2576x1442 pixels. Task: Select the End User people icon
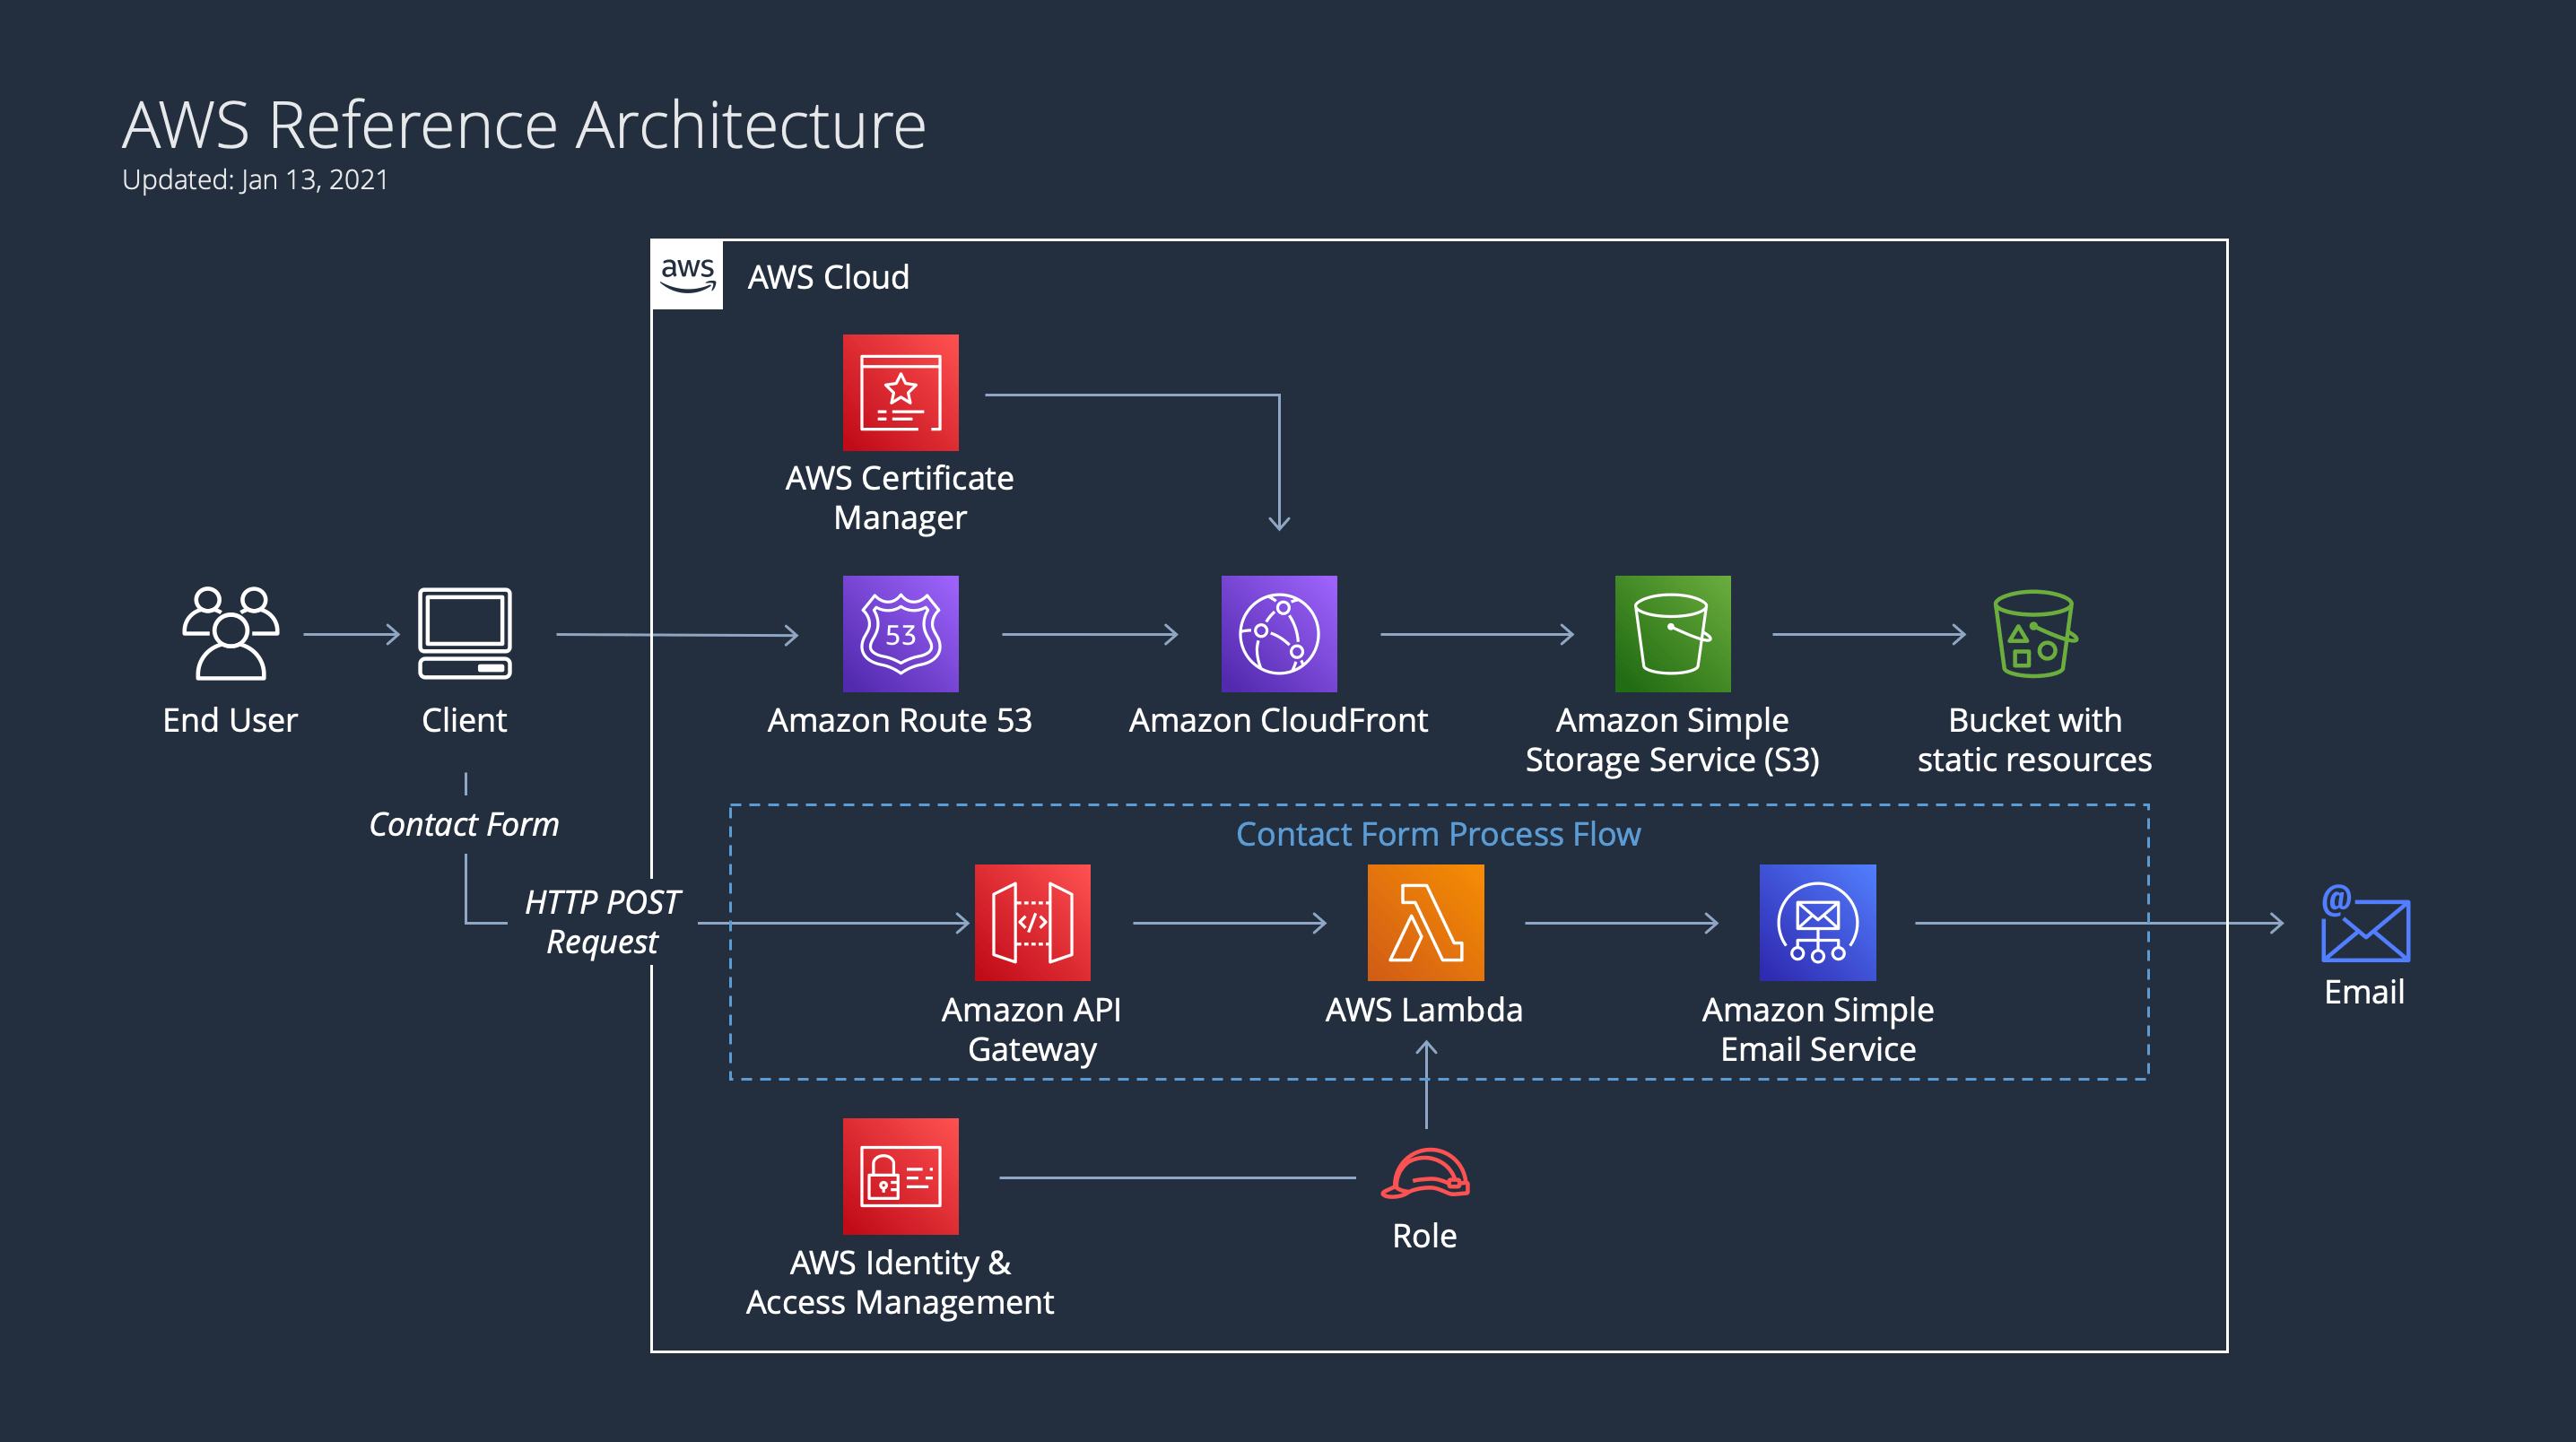coord(230,633)
